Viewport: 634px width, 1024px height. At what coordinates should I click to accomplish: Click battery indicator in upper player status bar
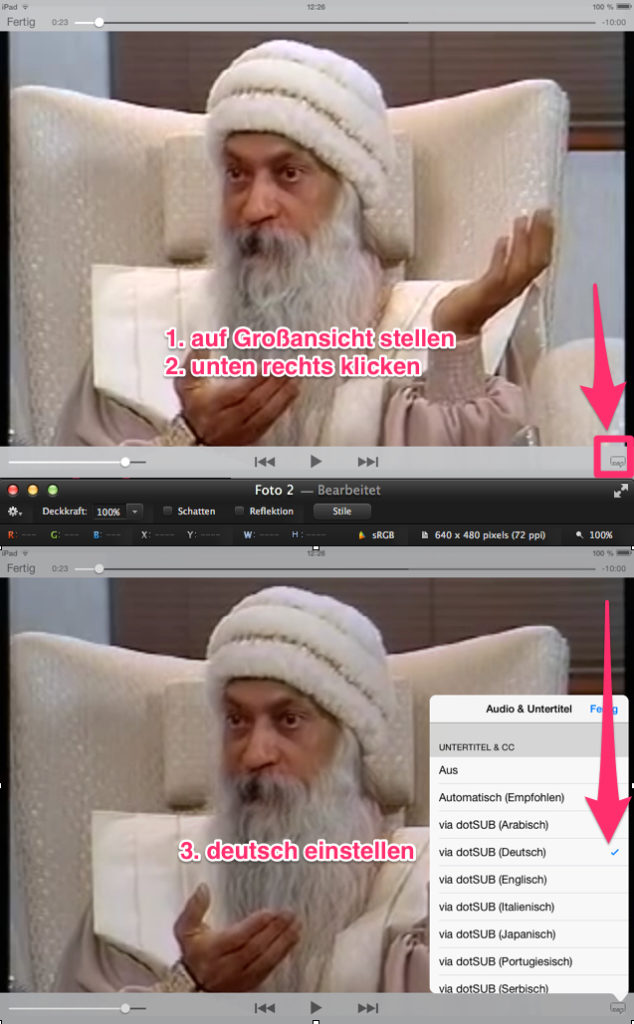tap(623, 7)
